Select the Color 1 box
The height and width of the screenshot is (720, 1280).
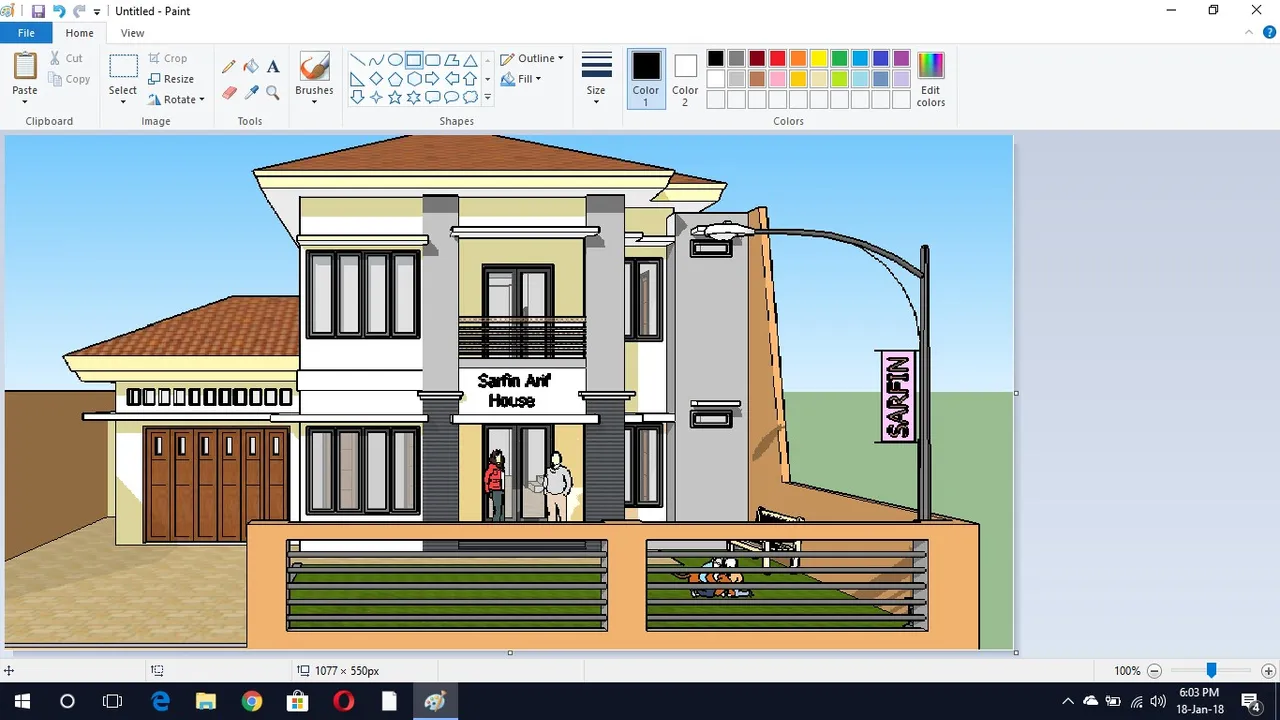point(646,79)
